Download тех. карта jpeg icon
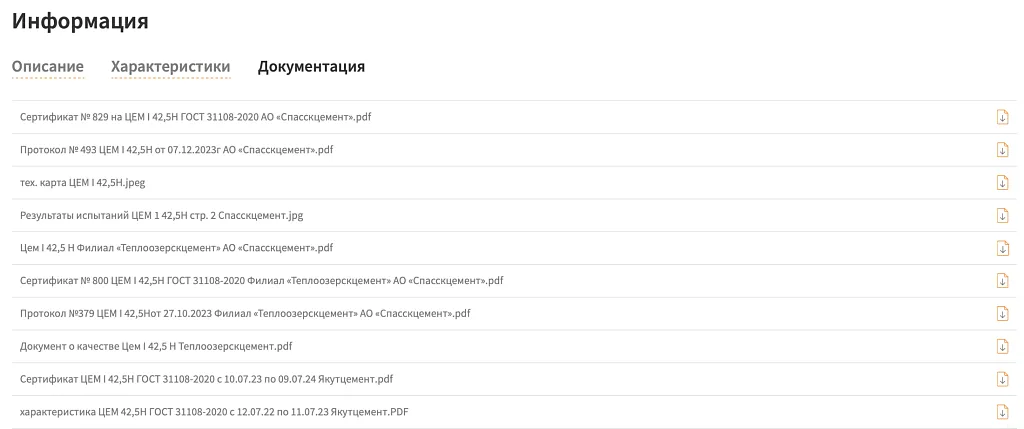 [x=1002, y=182]
